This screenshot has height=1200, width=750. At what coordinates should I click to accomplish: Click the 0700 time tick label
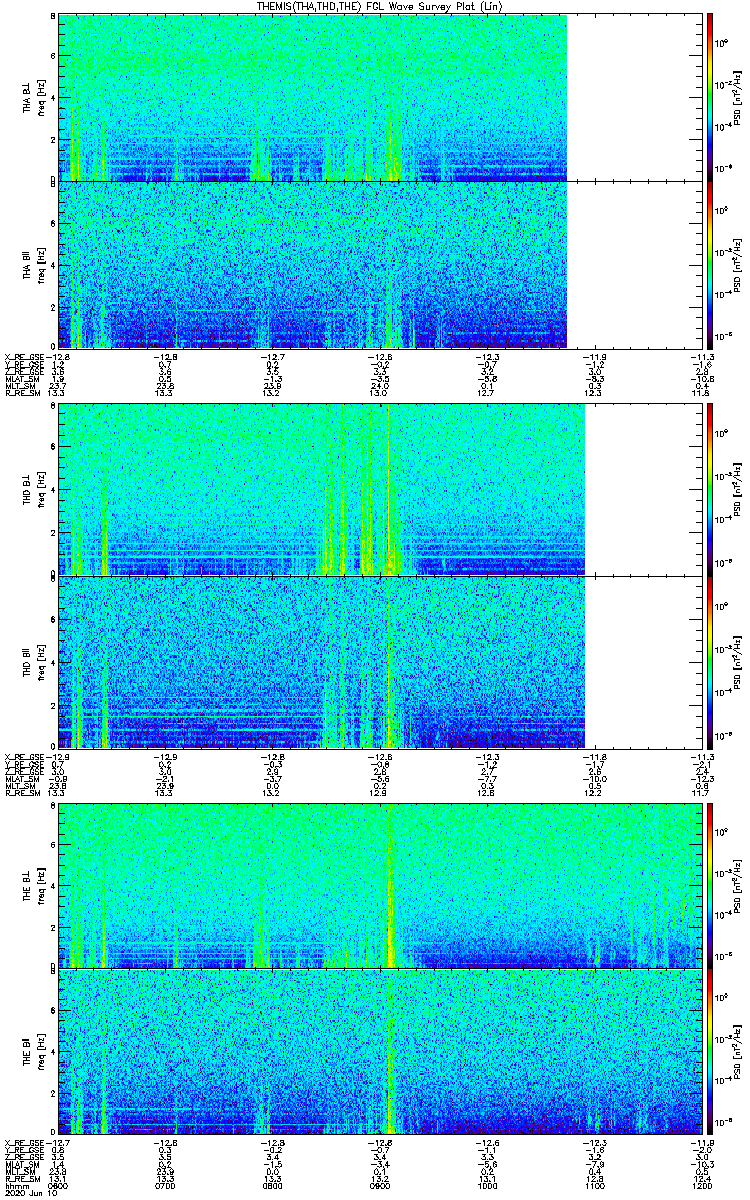[x=165, y=1186]
